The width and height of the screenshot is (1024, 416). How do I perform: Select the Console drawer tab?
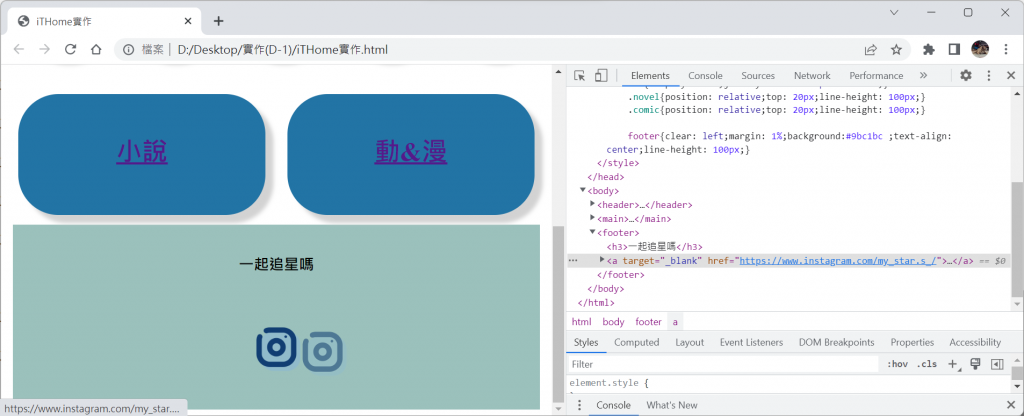pos(613,405)
